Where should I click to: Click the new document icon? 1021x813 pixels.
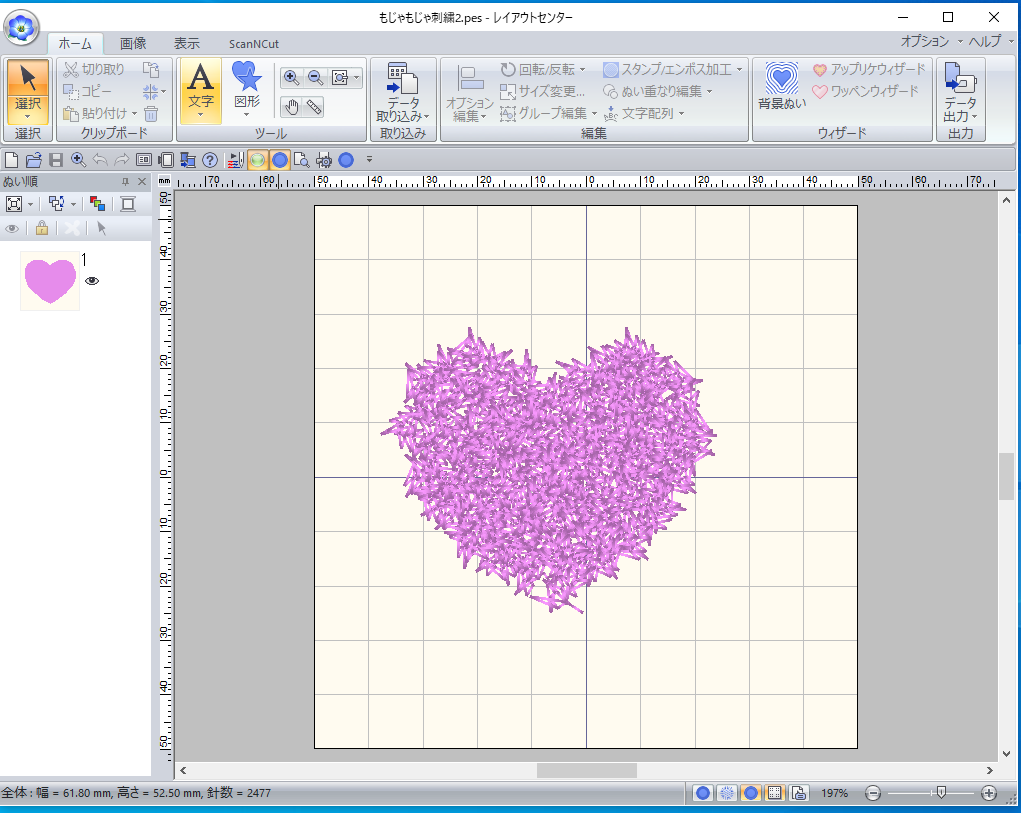pyautogui.click(x=11, y=159)
